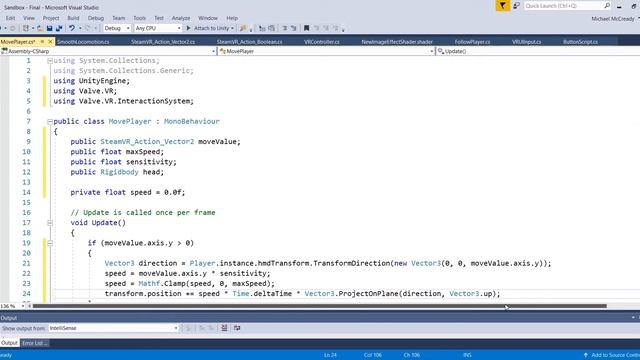Image resolution: width=640 pixels, height=360 pixels.
Task: Click the horizontal editor scrollbar thumb
Action: (x=320, y=306)
